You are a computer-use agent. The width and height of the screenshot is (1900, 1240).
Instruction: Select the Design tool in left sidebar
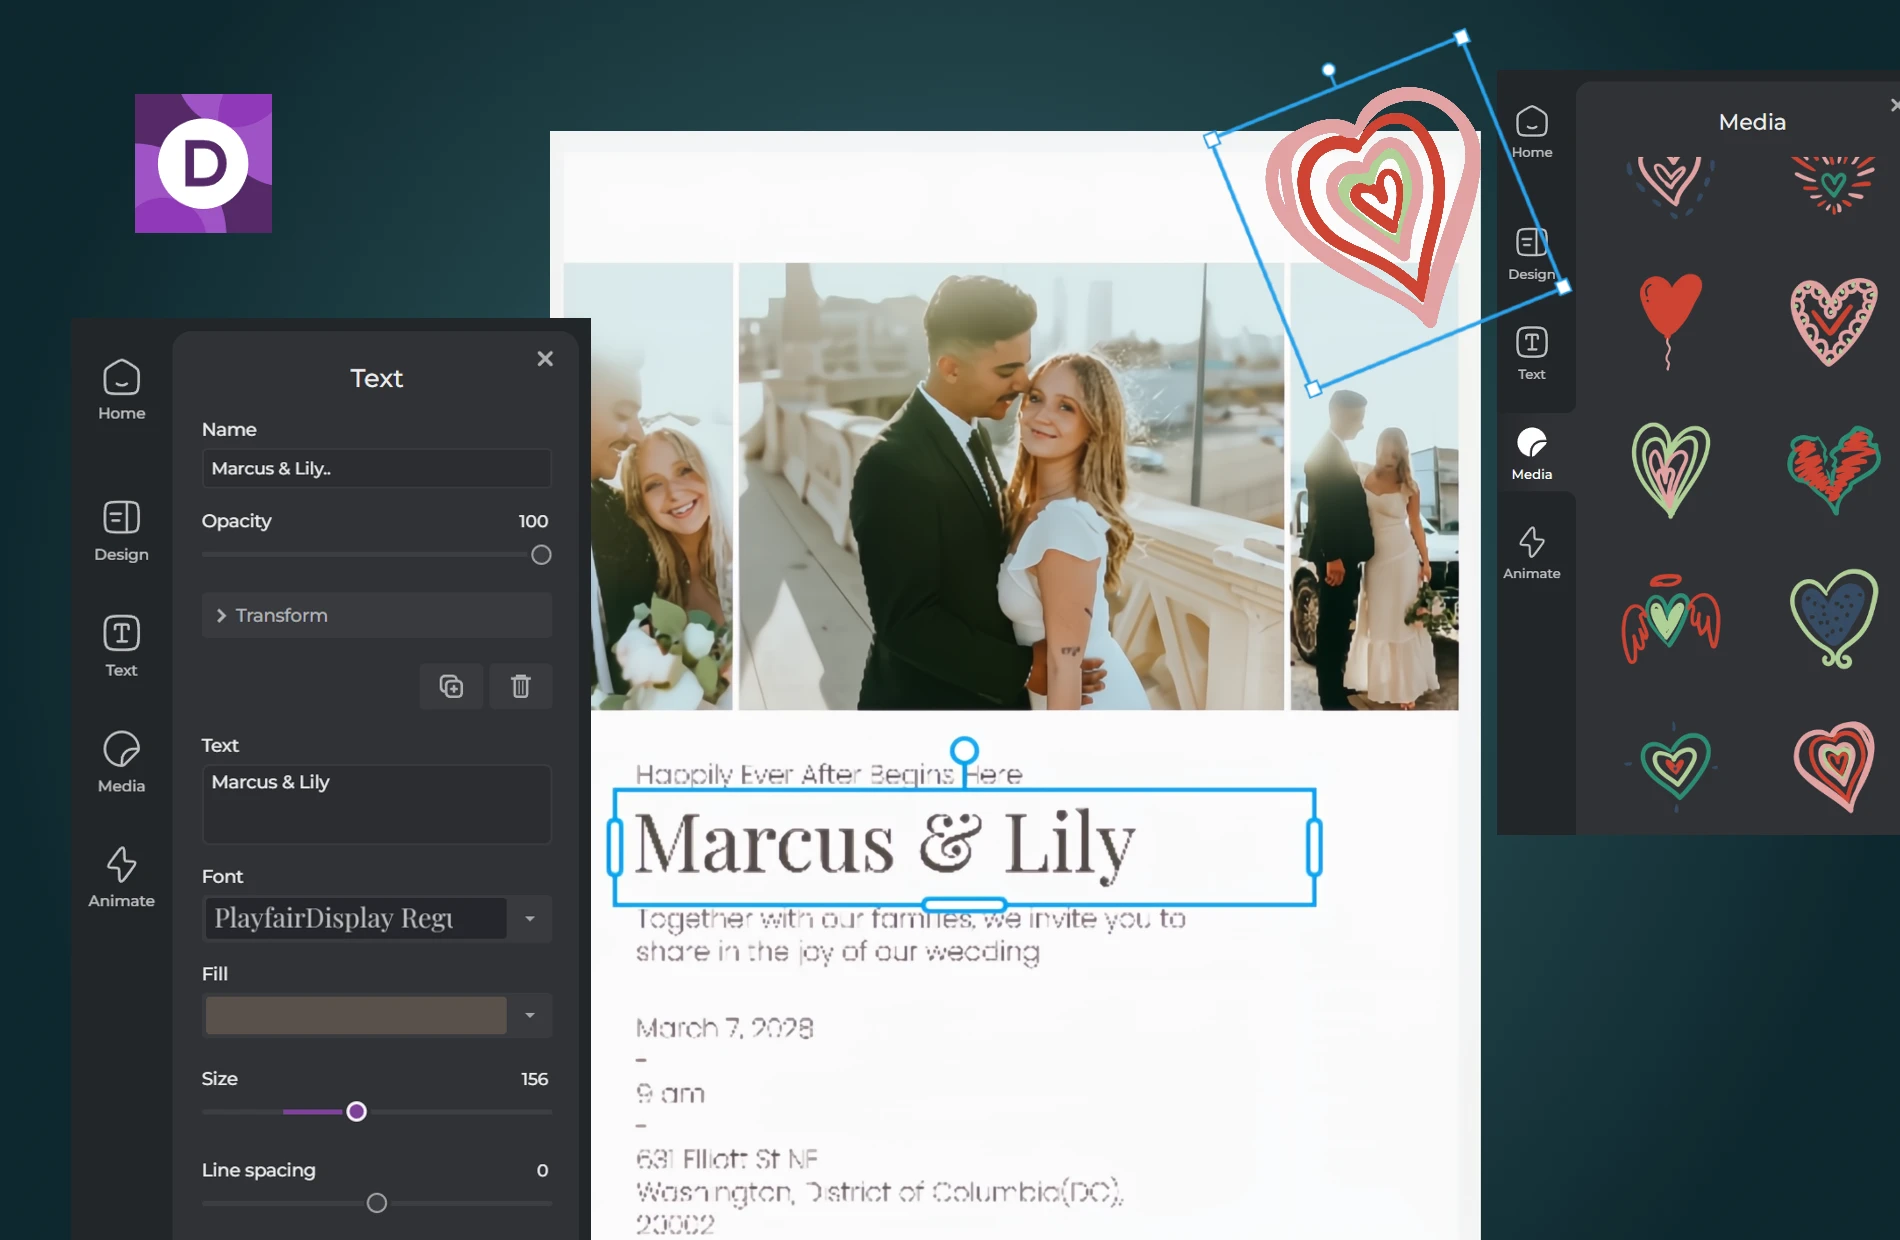[120, 530]
